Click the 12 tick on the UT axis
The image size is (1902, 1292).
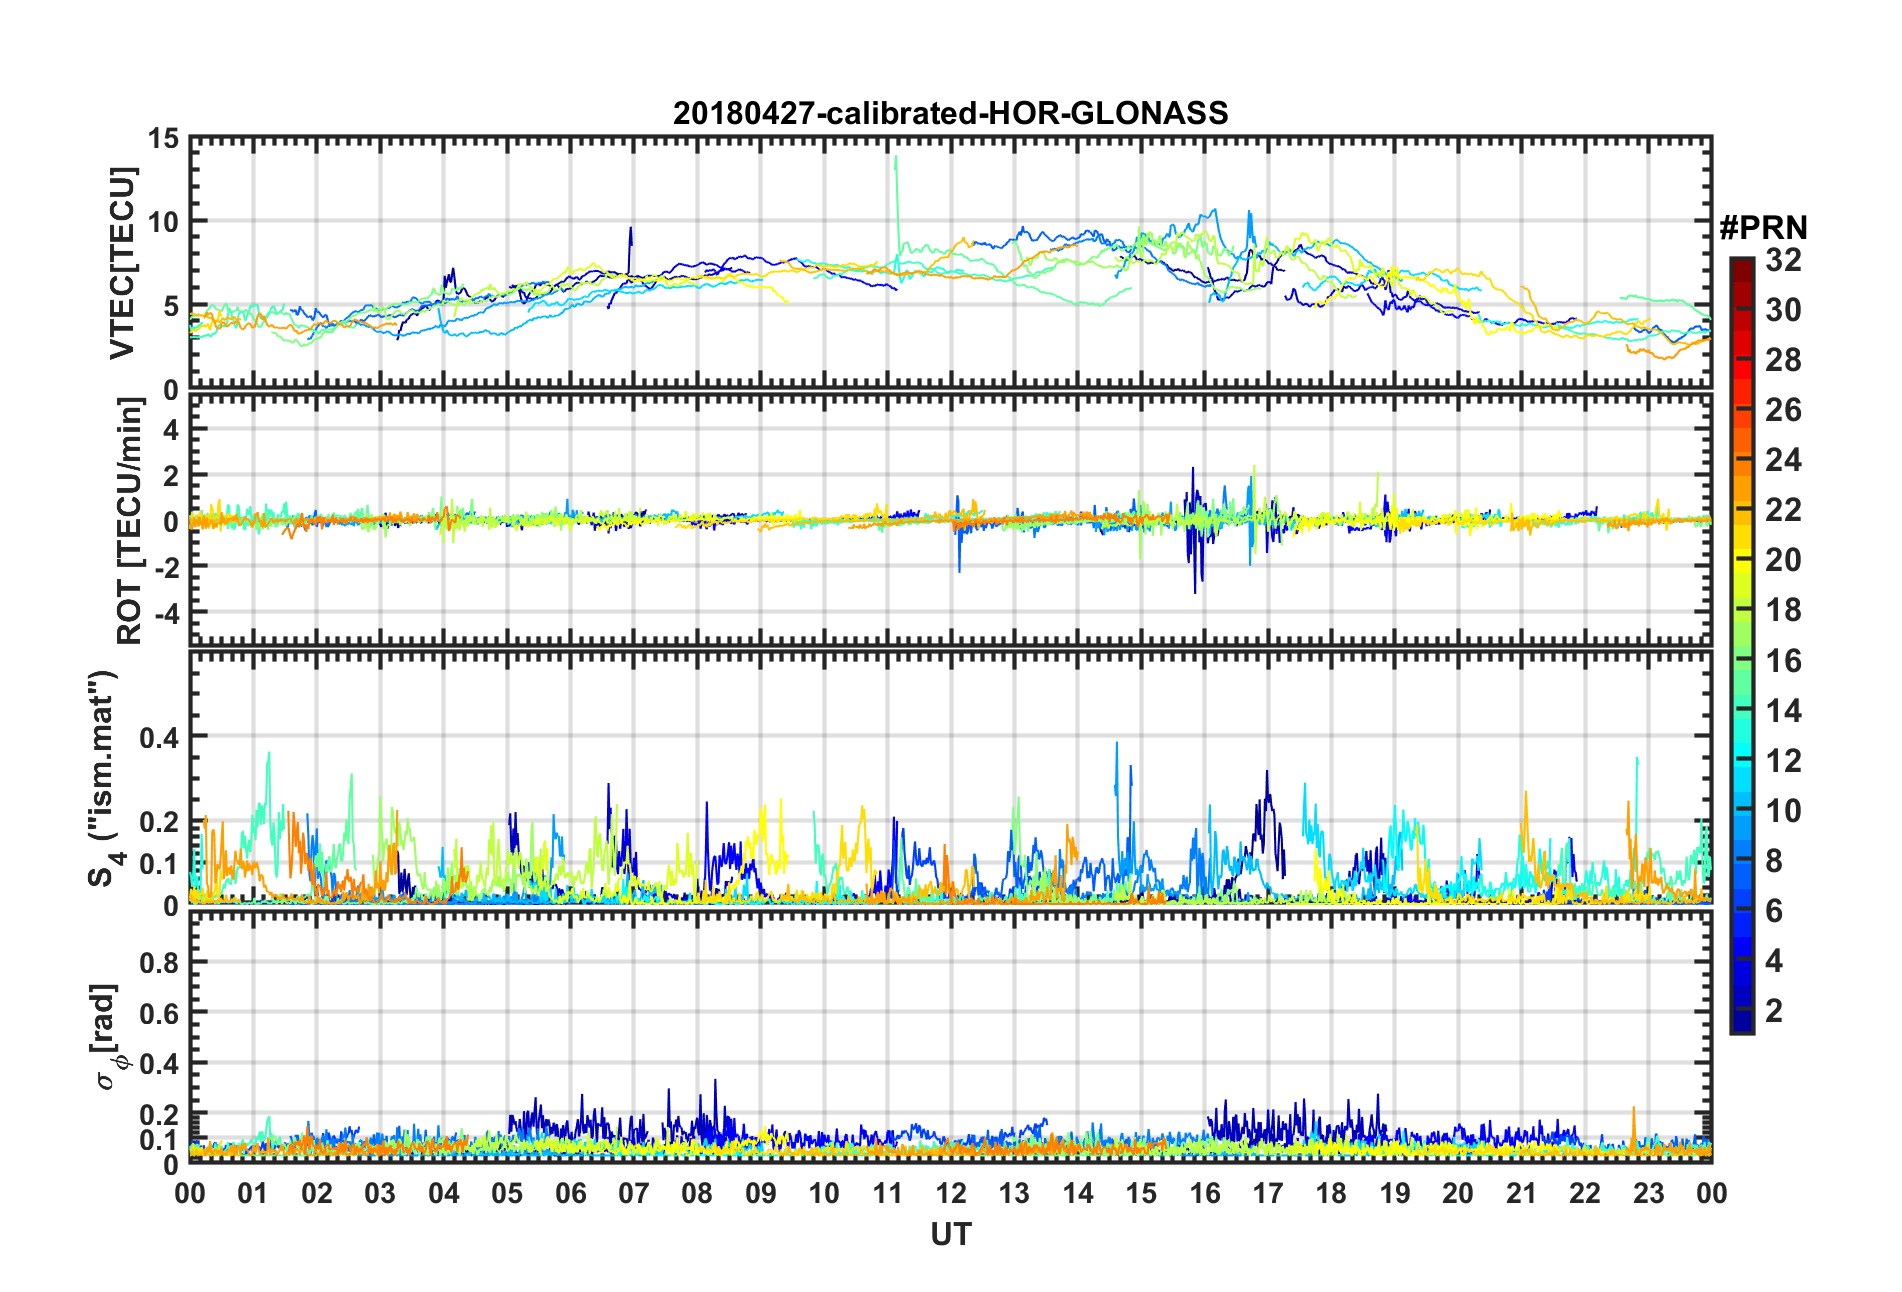tap(950, 1193)
